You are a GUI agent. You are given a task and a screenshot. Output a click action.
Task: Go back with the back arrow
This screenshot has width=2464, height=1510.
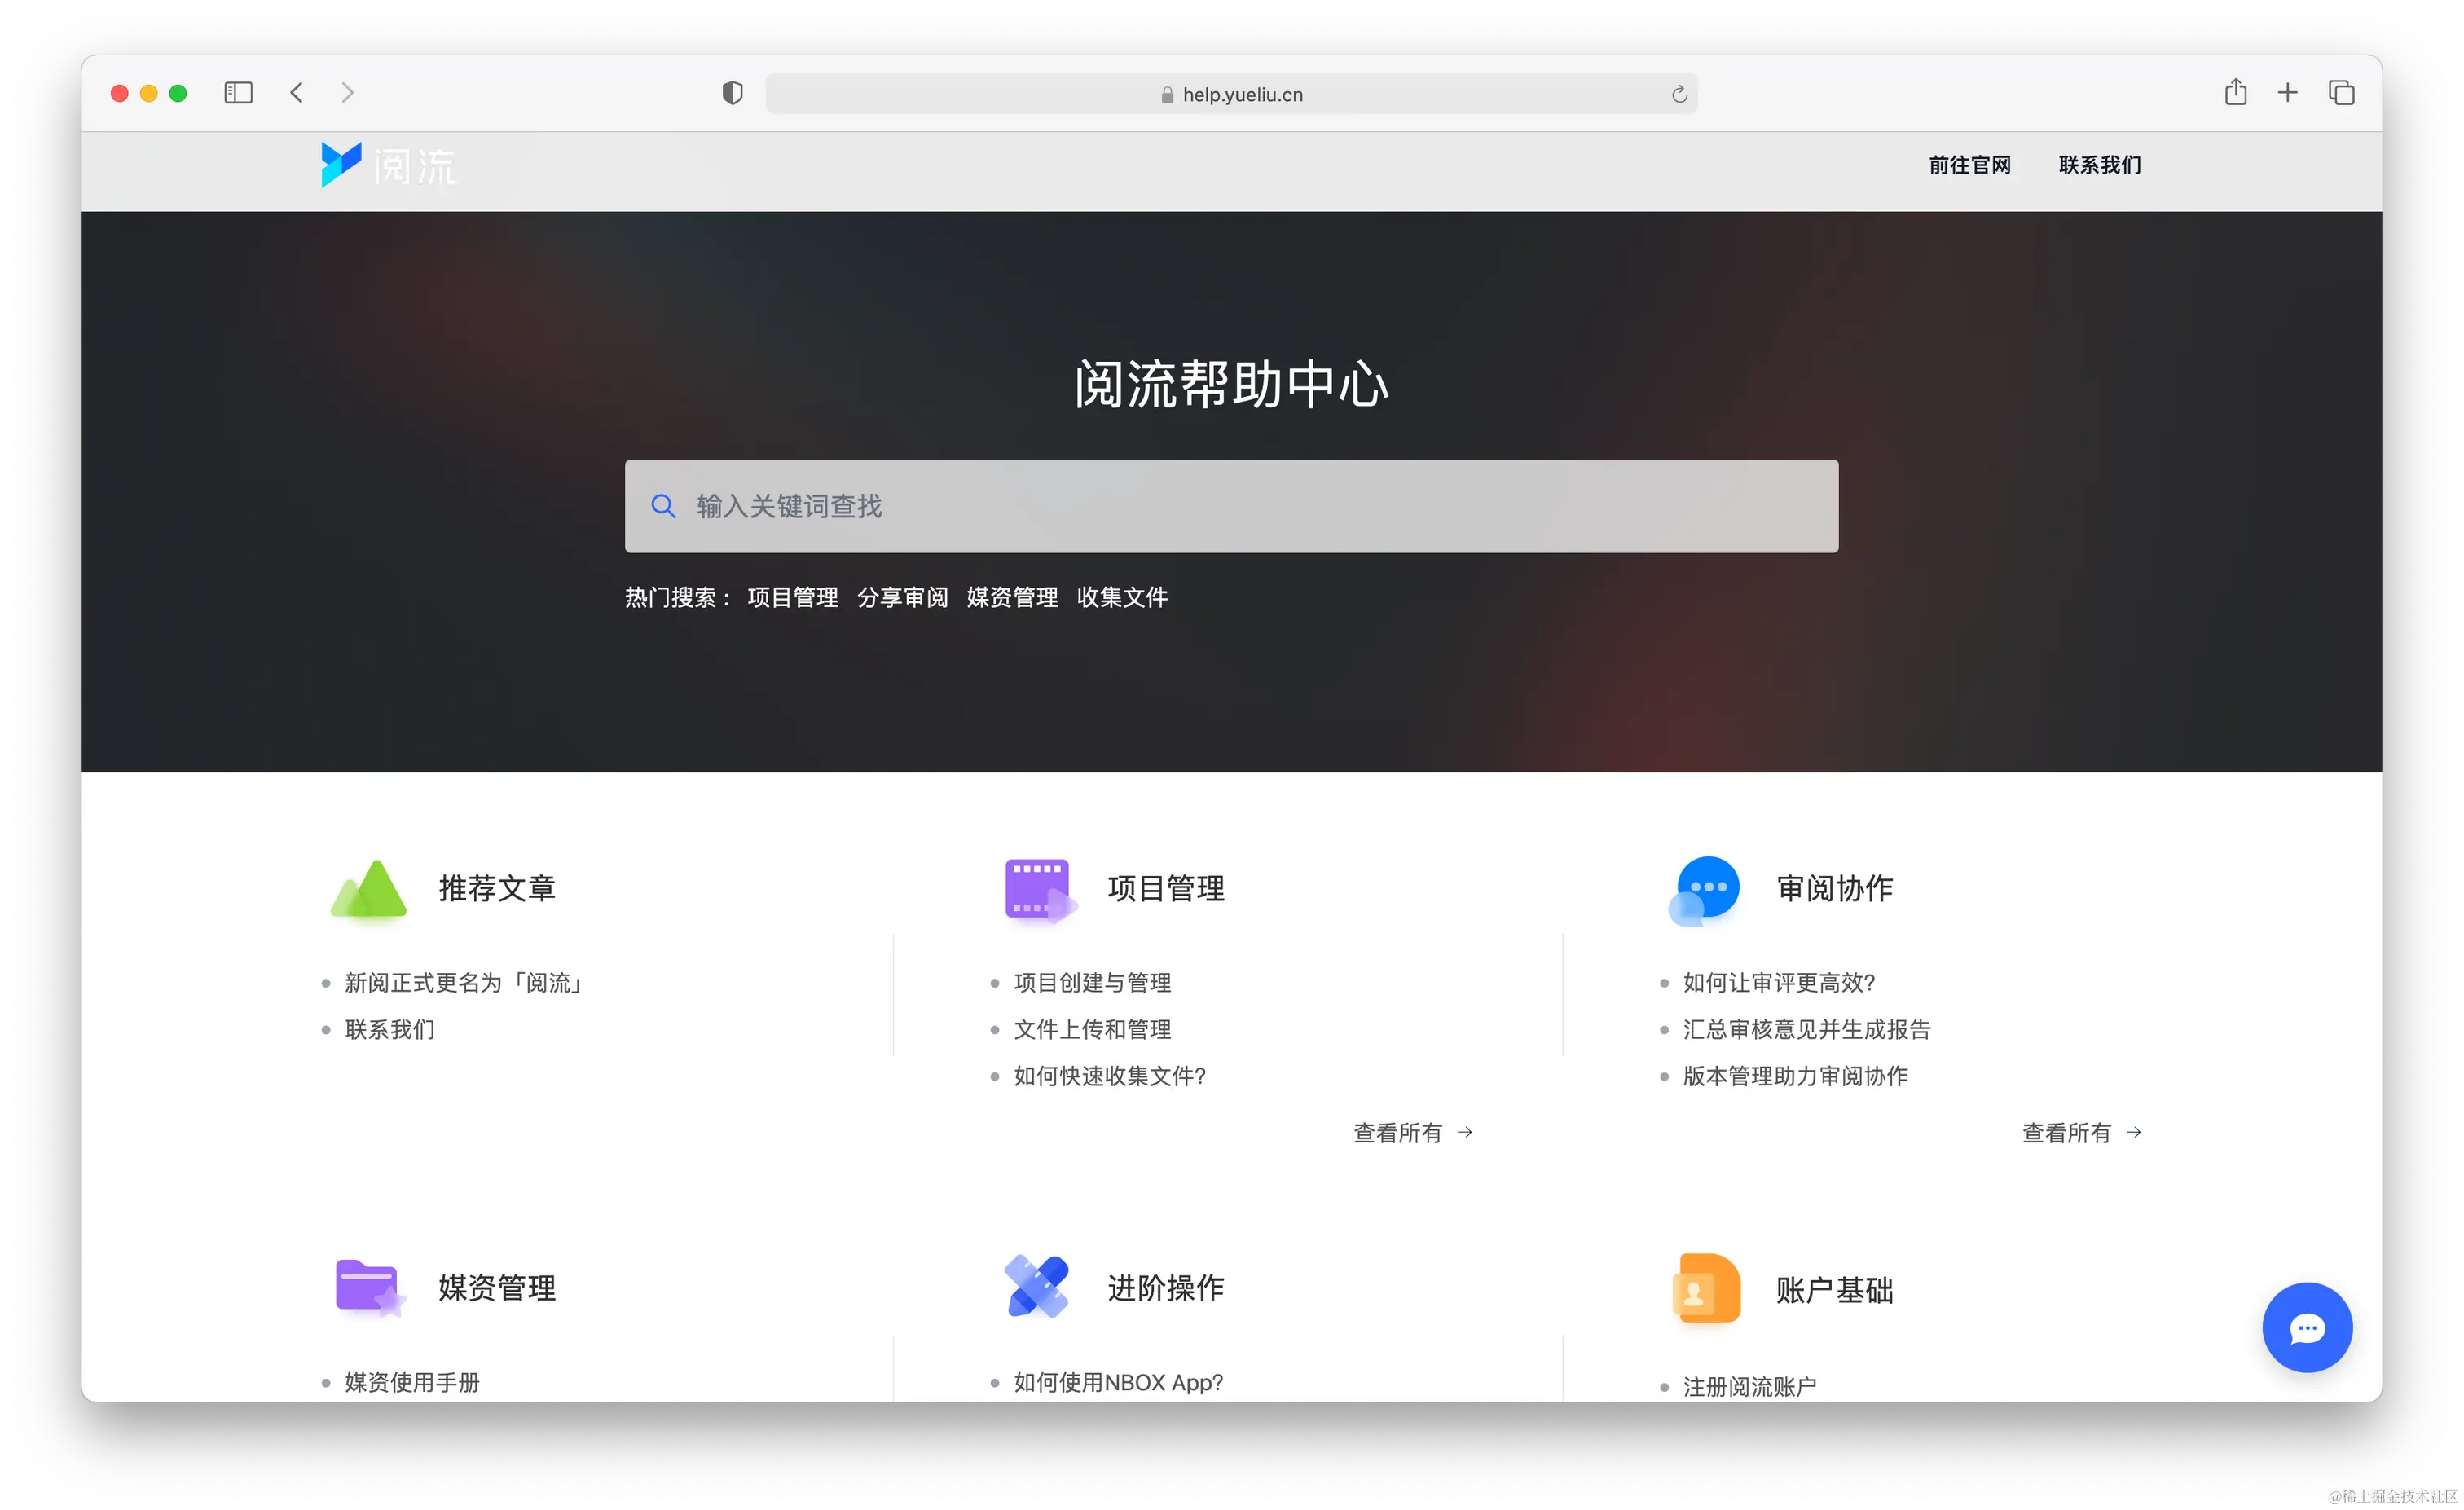pos(297,93)
